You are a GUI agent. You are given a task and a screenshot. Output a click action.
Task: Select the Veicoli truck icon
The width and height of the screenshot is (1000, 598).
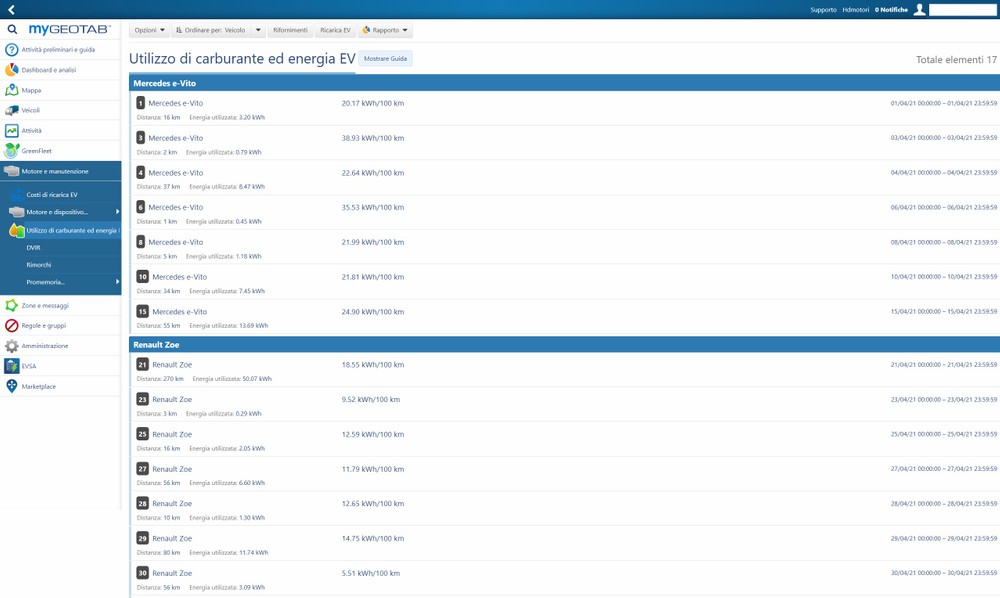[x=11, y=110]
